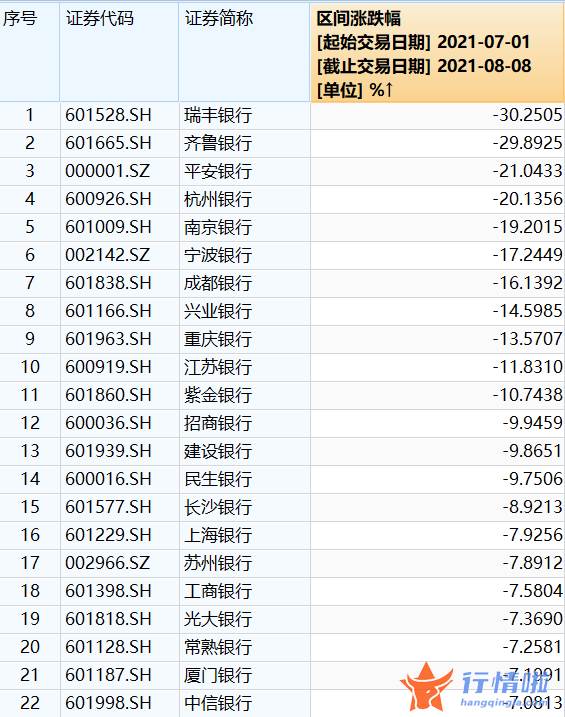This screenshot has width=565, height=717.
Task: Select the cell 601665.SH
Action: 119,143
